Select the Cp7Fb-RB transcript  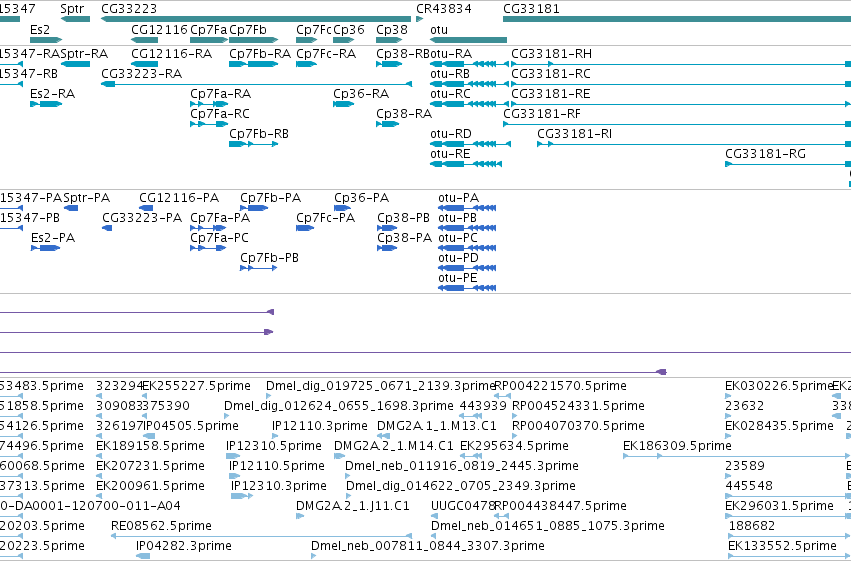click(x=259, y=134)
